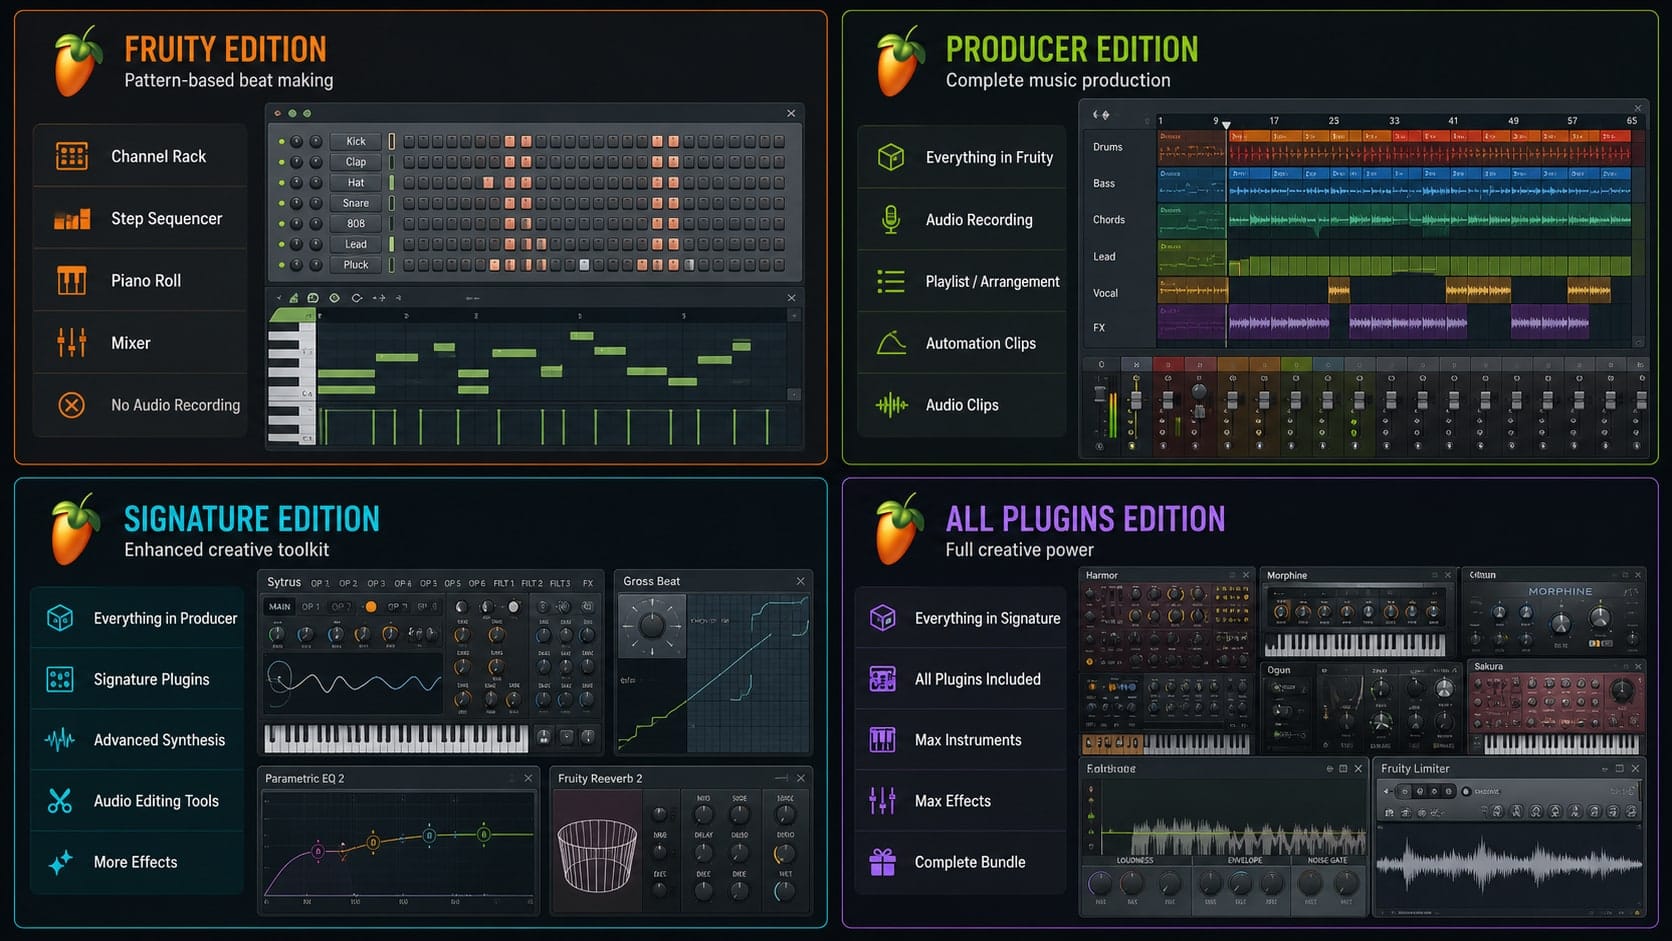Select the Audio Recording microphone icon

tap(891, 219)
